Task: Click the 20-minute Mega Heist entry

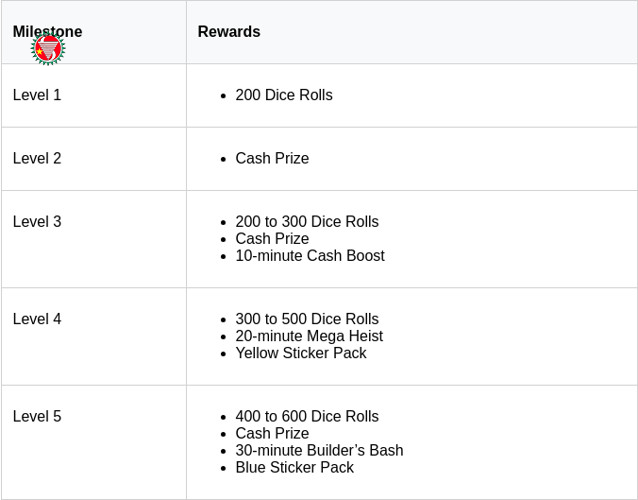Action: pyautogui.click(x=309, y=336)
